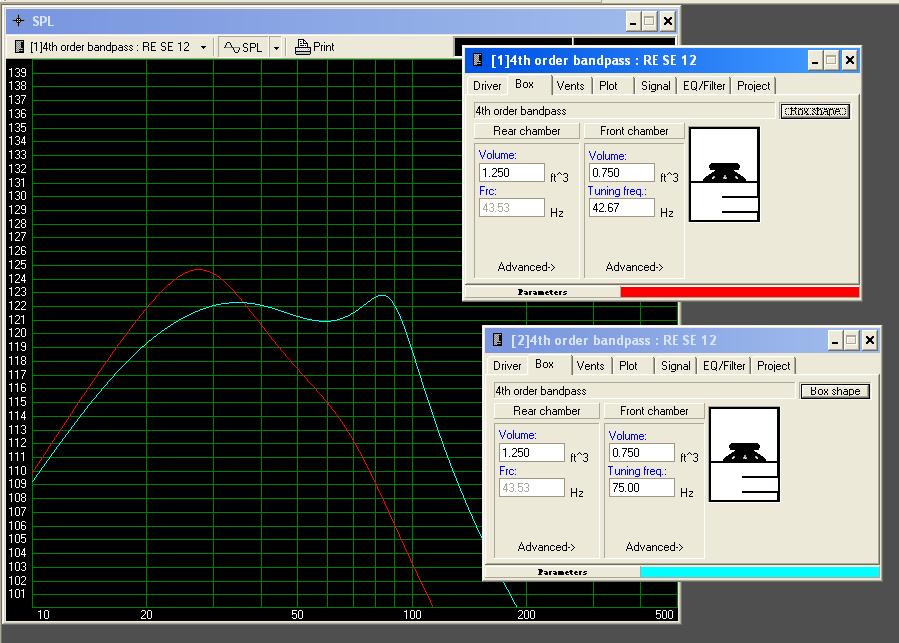The width and height of the screenshot is (899, 643).
Task: Expand Advanced options under Rear chamber, design 1
Action: [x=526, y=267]
